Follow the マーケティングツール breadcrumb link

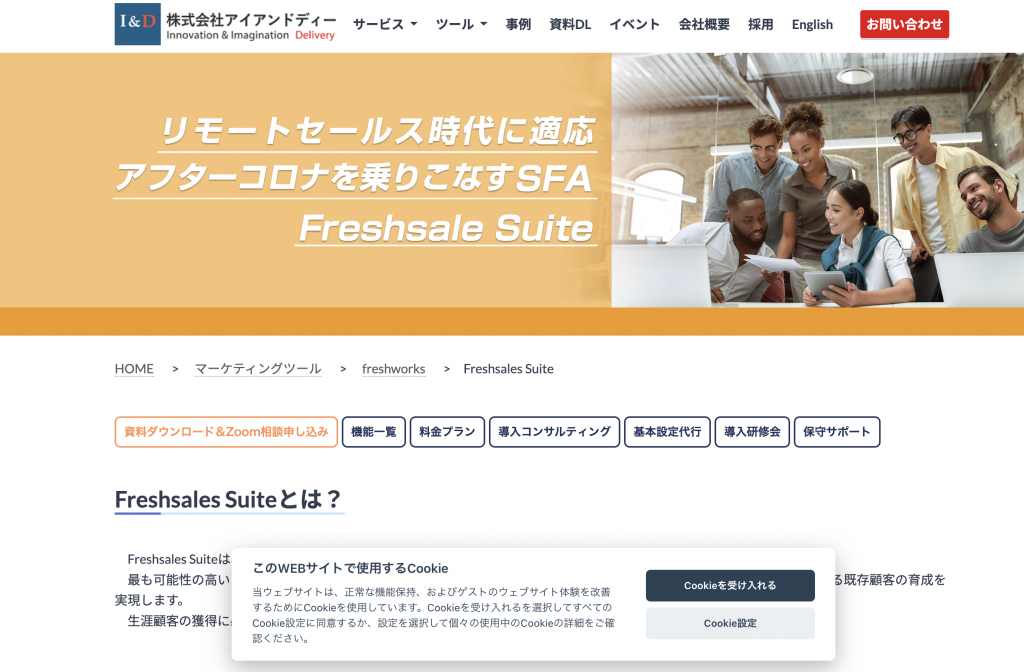[x=258, y=369]
